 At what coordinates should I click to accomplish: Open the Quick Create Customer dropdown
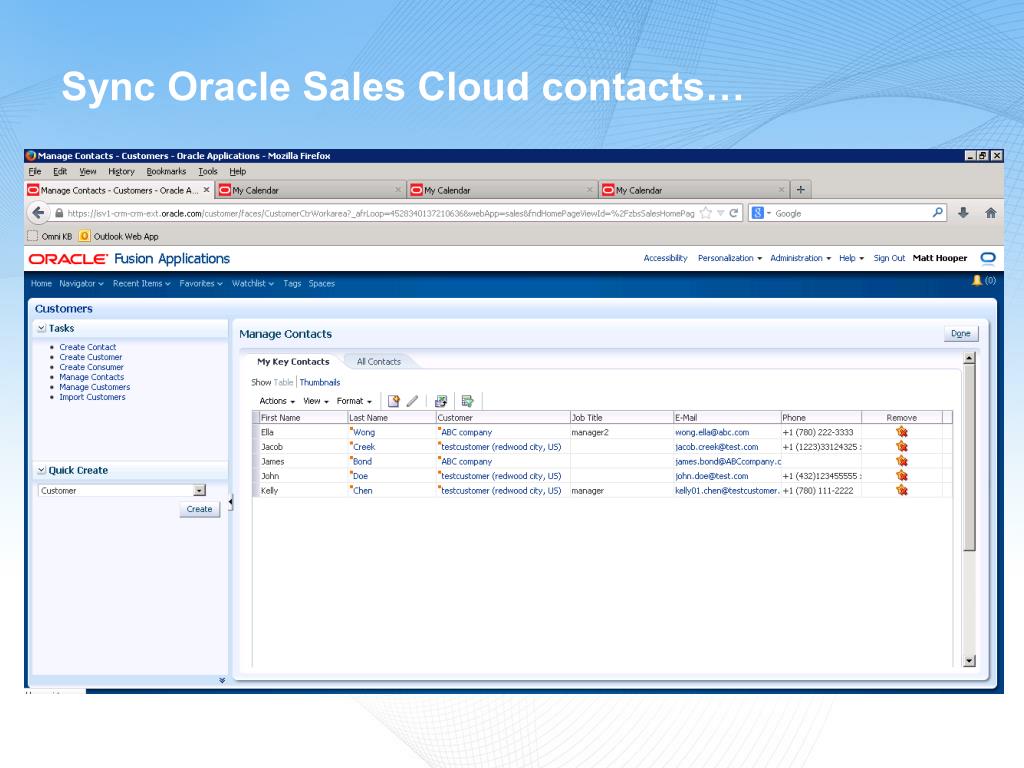point(200,490)
